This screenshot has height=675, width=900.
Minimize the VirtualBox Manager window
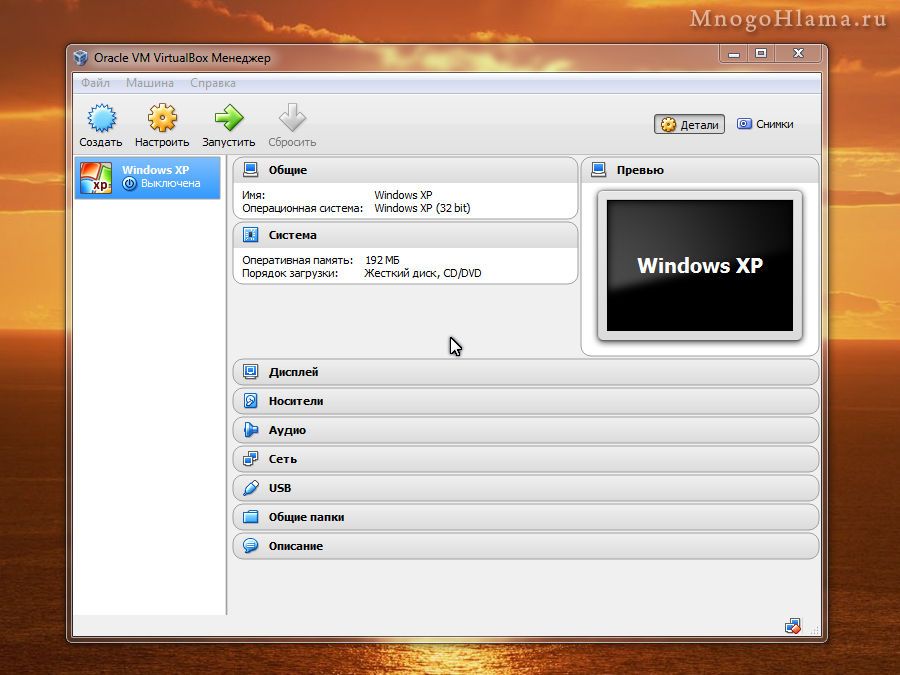734,54
